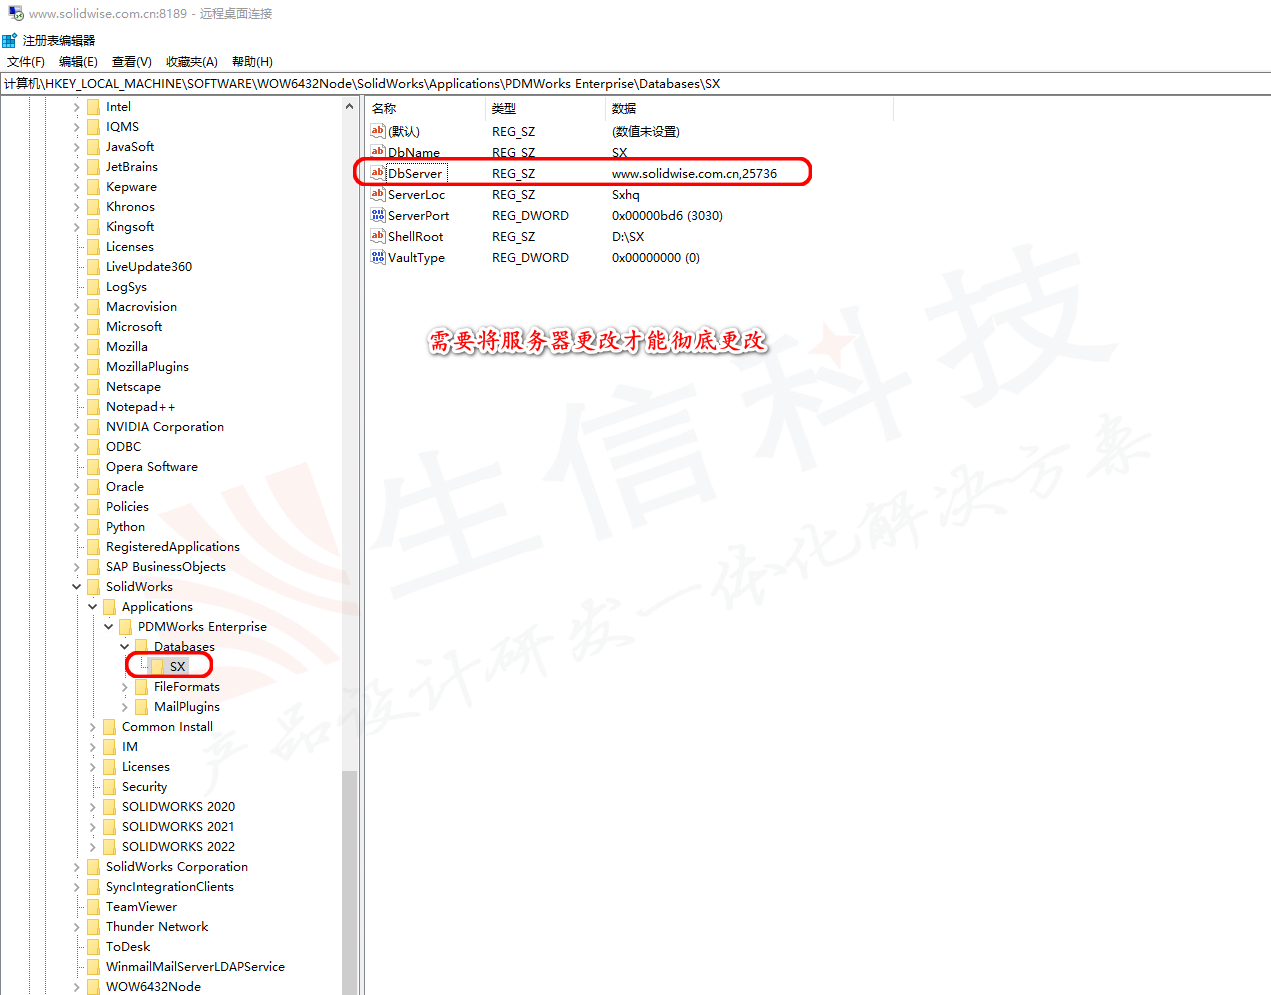The width and height of the screenshot is (1271, 995).
Task: Open the 查看(V) view menu
Action: point(131,62)
